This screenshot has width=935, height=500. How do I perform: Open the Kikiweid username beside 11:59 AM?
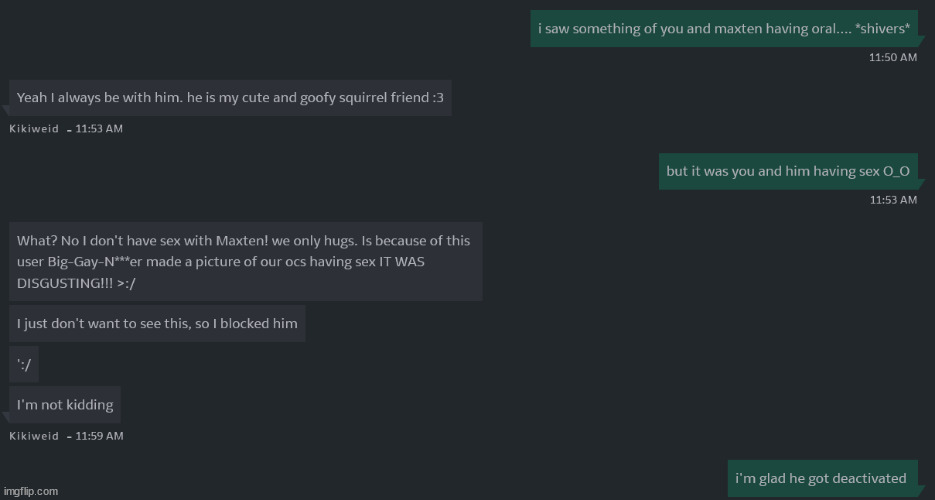coord(35,436)
